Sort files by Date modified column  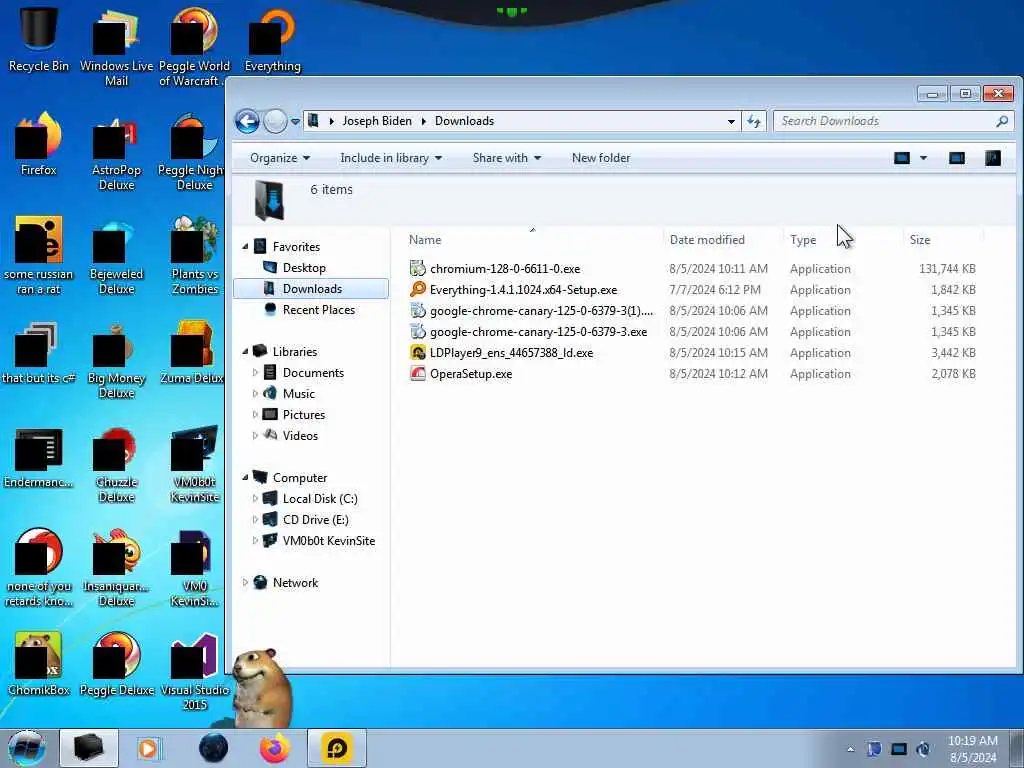point(707,240)
